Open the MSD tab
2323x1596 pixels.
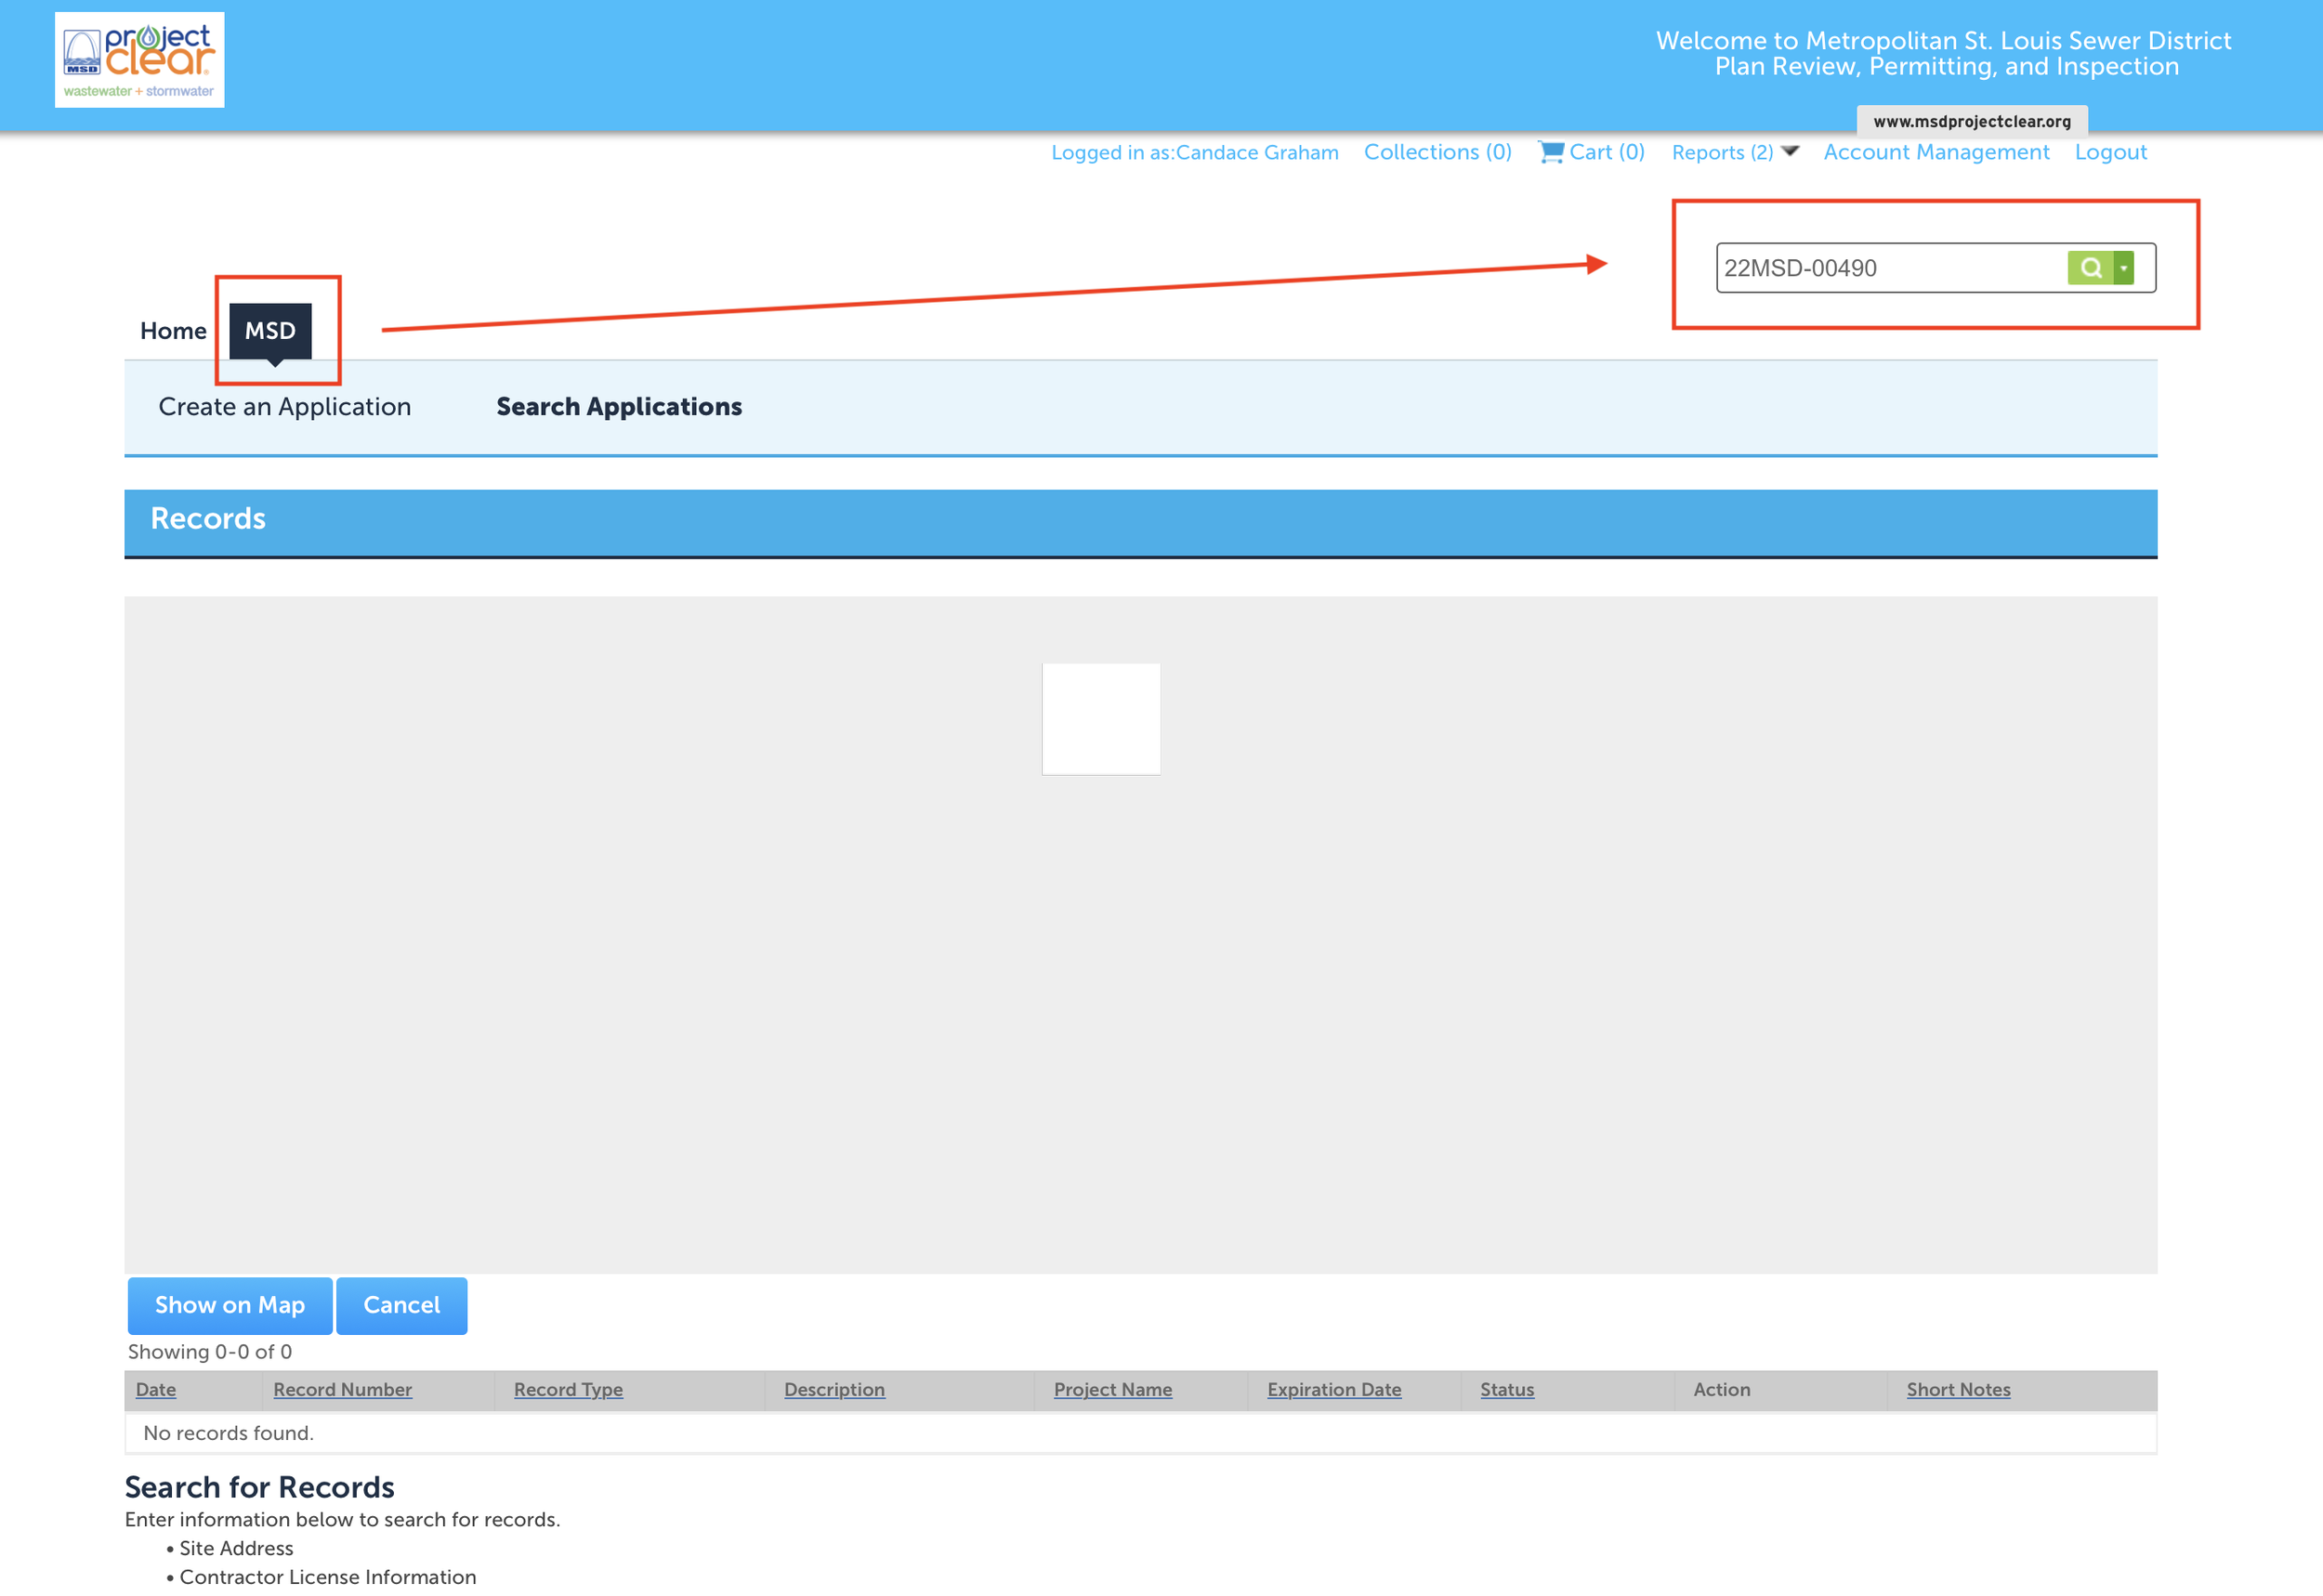coord(270,331)
